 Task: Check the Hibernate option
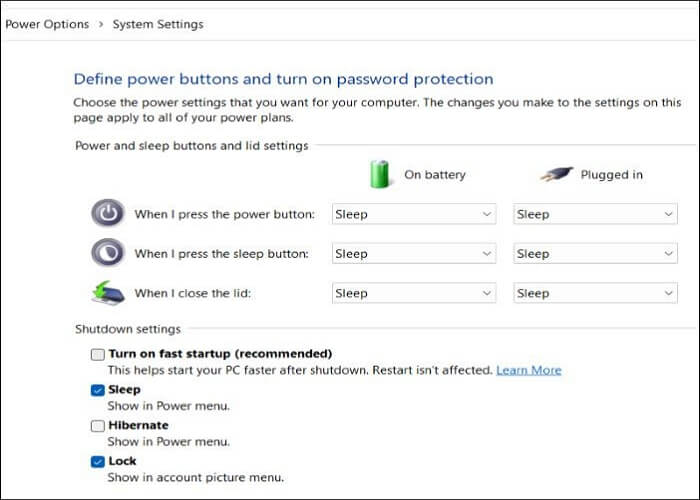pyautogui.click(x=97, y=425)
